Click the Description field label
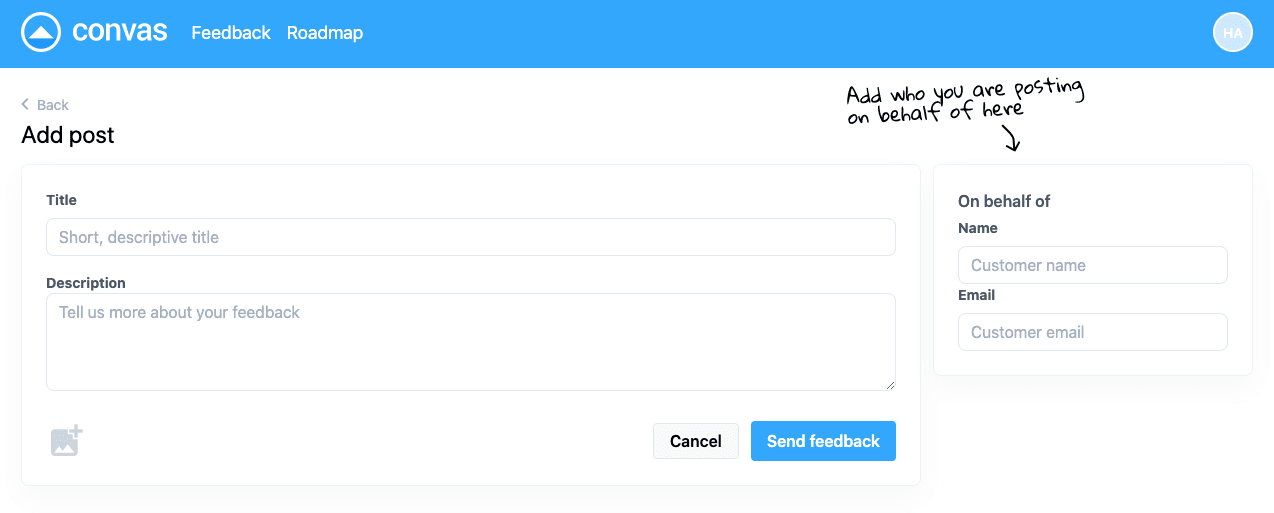1274x513 pixels. [x=86, y=283]
